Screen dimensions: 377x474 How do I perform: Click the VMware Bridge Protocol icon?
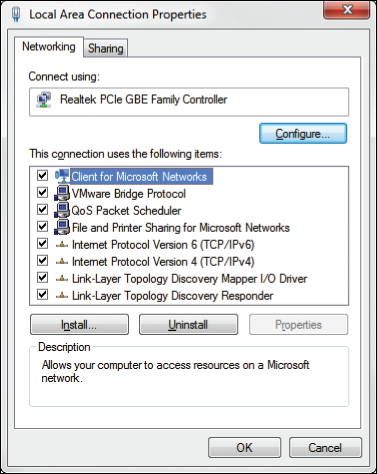pyautogui.click(x=62, y=193)
